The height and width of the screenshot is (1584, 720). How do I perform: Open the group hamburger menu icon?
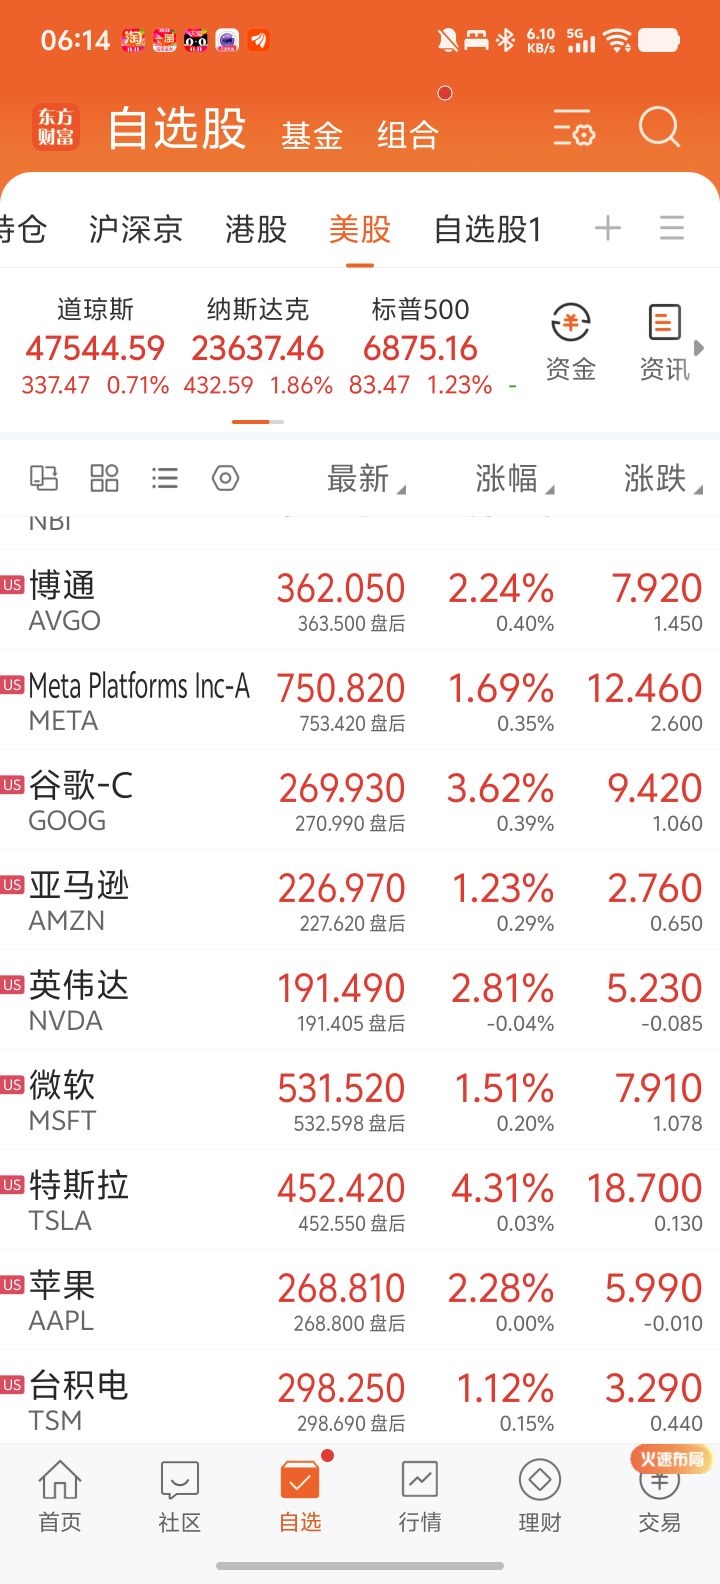[672, 229]
